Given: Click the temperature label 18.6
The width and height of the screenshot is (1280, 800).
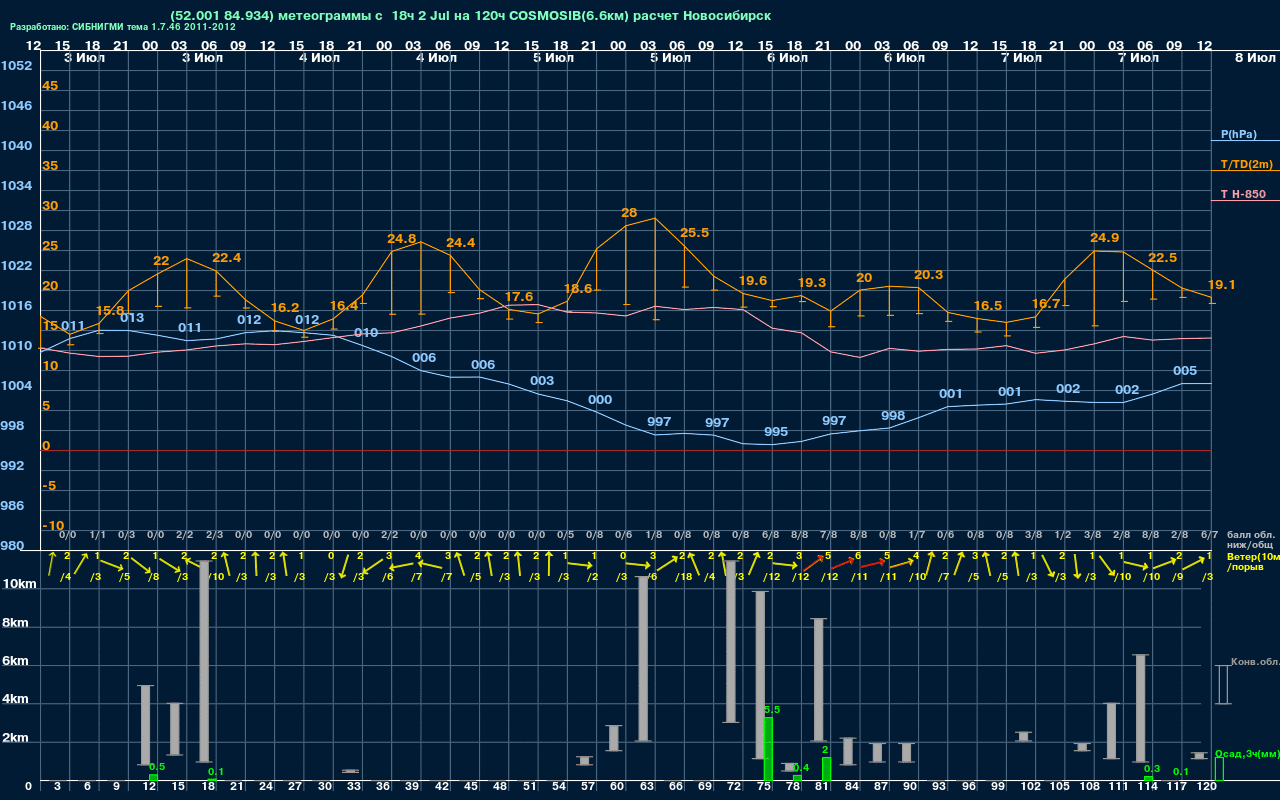Looking at the screenshot, I should [577, 289].
